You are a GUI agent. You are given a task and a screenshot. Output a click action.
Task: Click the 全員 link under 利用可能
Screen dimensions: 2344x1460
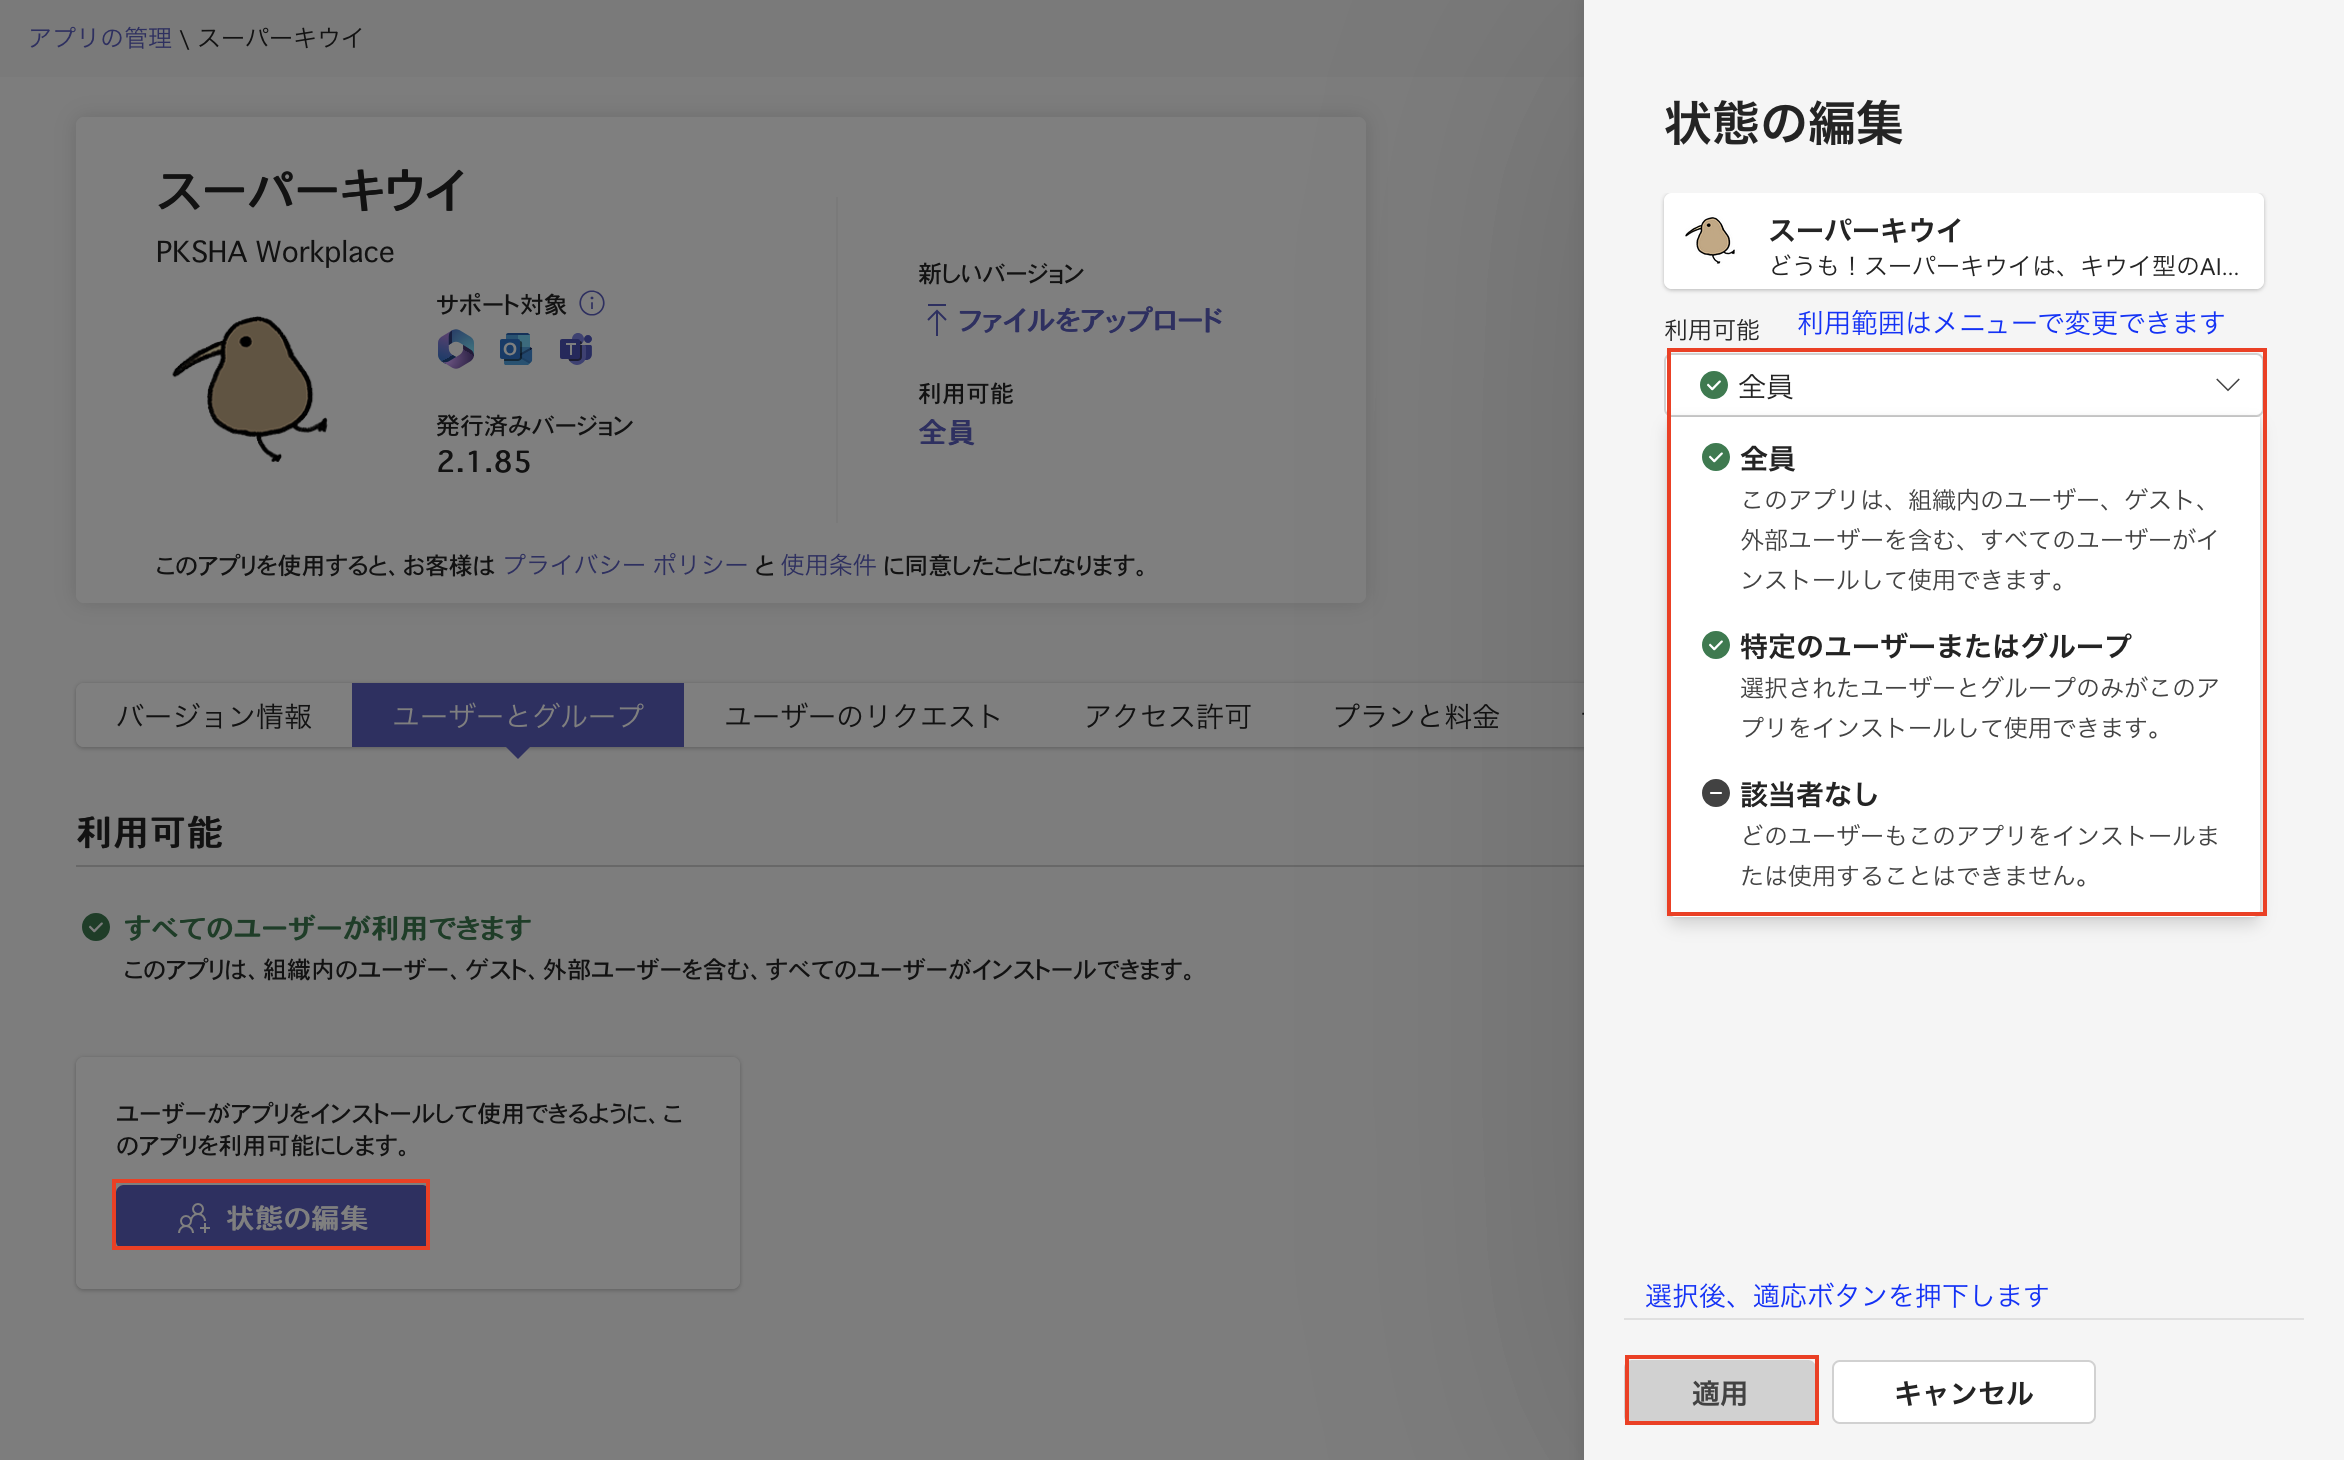(946, 432)
